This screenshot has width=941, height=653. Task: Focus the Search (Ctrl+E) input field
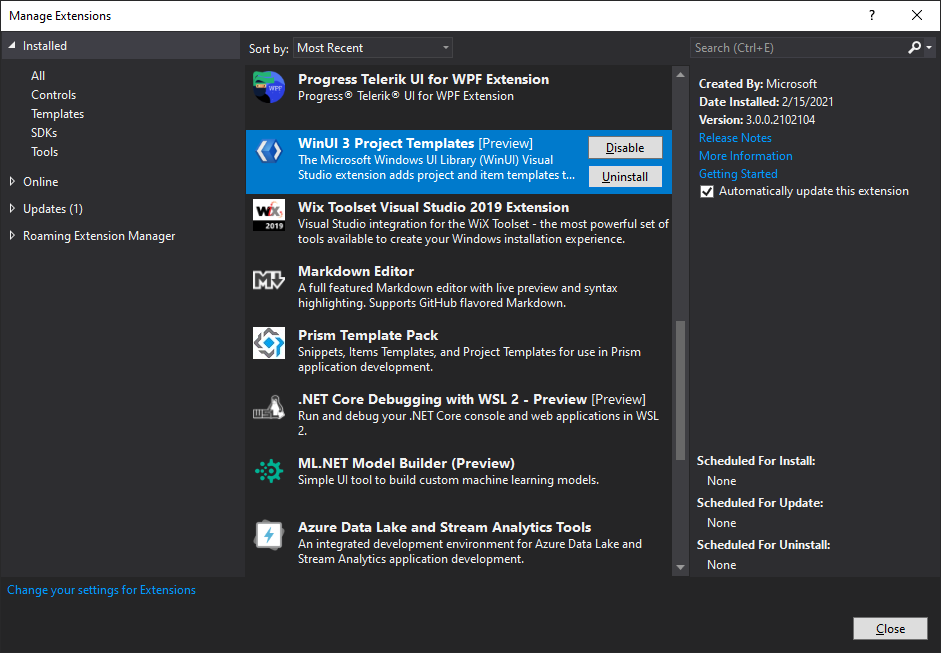click(x=798, y=48)
